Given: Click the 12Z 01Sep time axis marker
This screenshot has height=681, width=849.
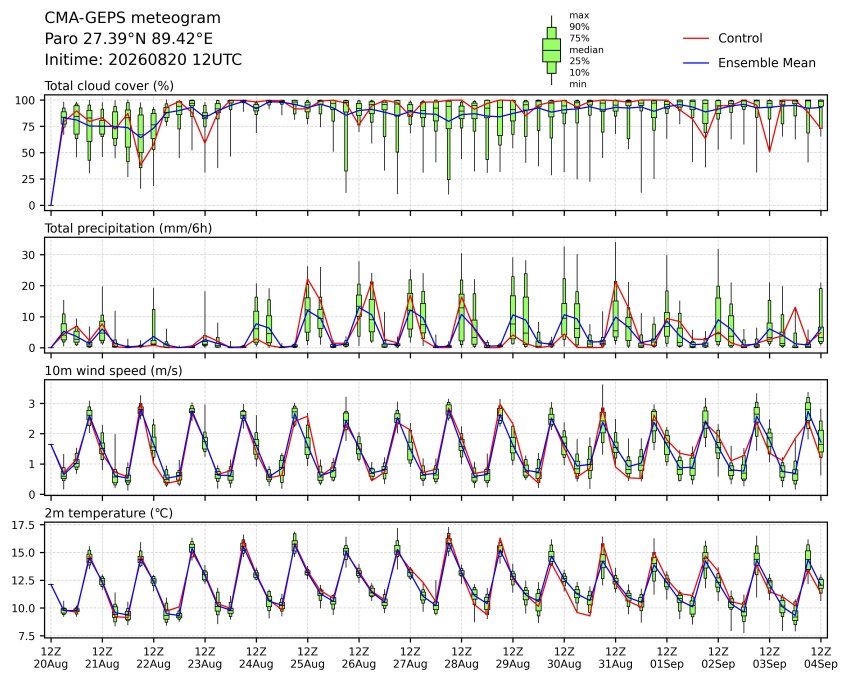Looking at the screenshot, I should click(667, 658).
